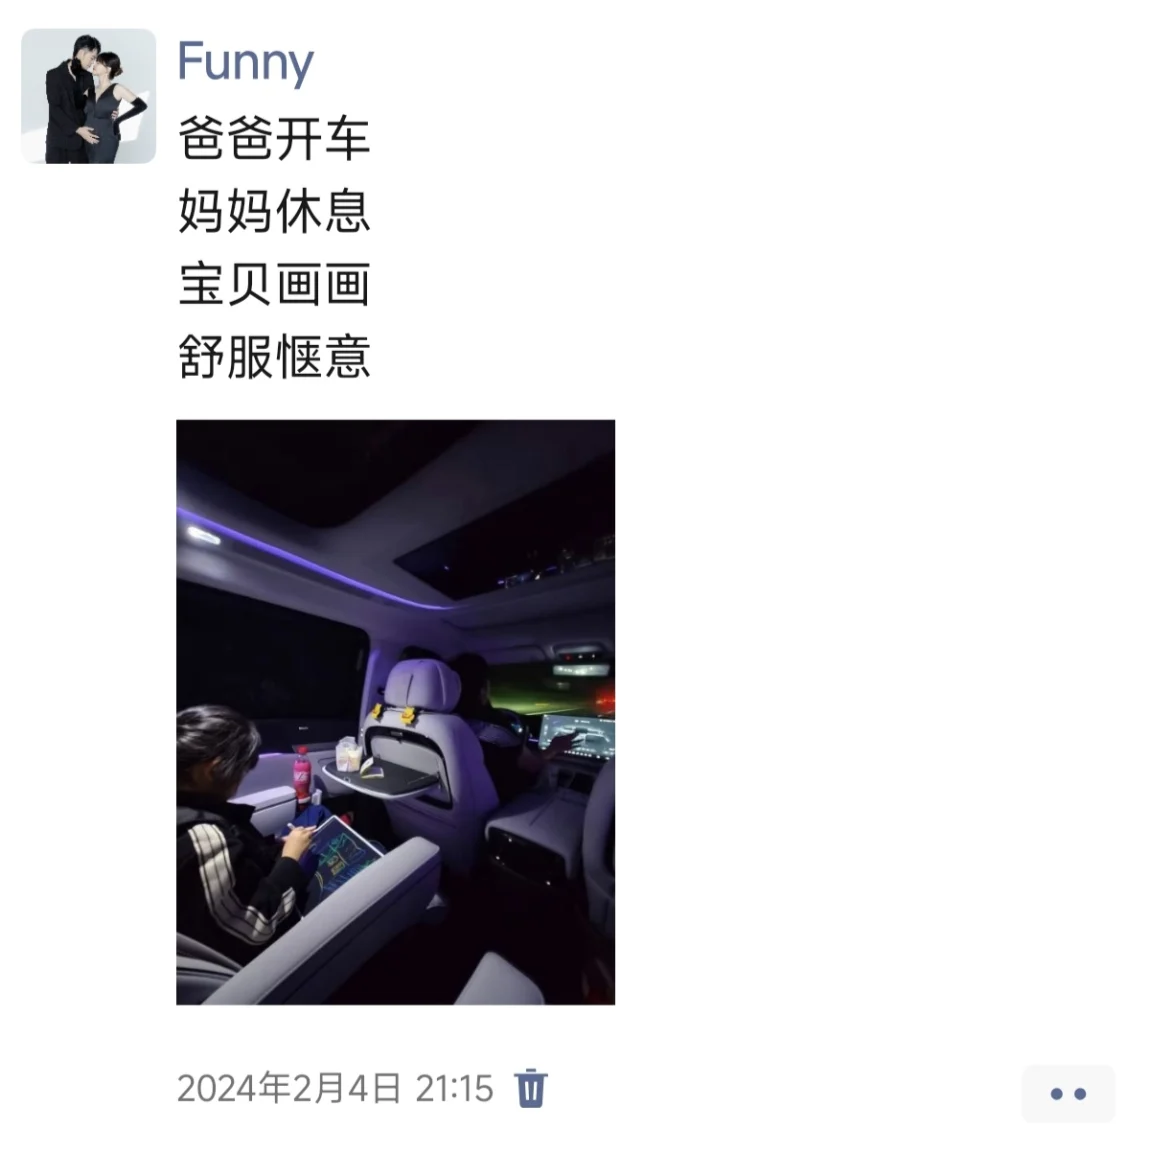Click the white ceiling reading light in photo
1150x1153 pixels.
tap(203, 535)
